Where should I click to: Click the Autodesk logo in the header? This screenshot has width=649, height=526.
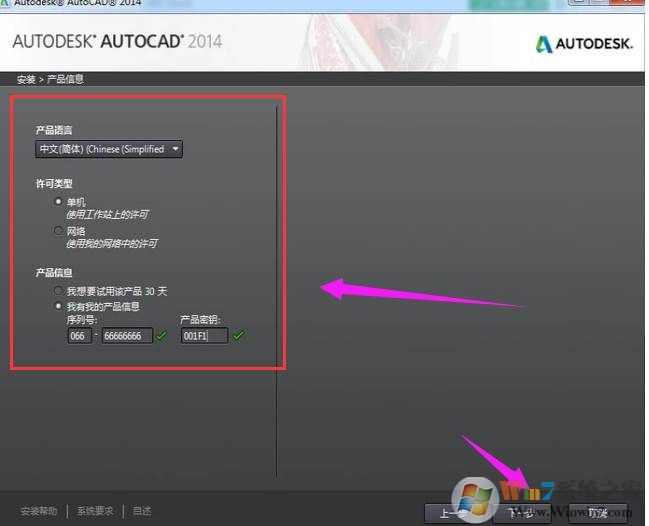pyautogui.click(x=578, y=44)
